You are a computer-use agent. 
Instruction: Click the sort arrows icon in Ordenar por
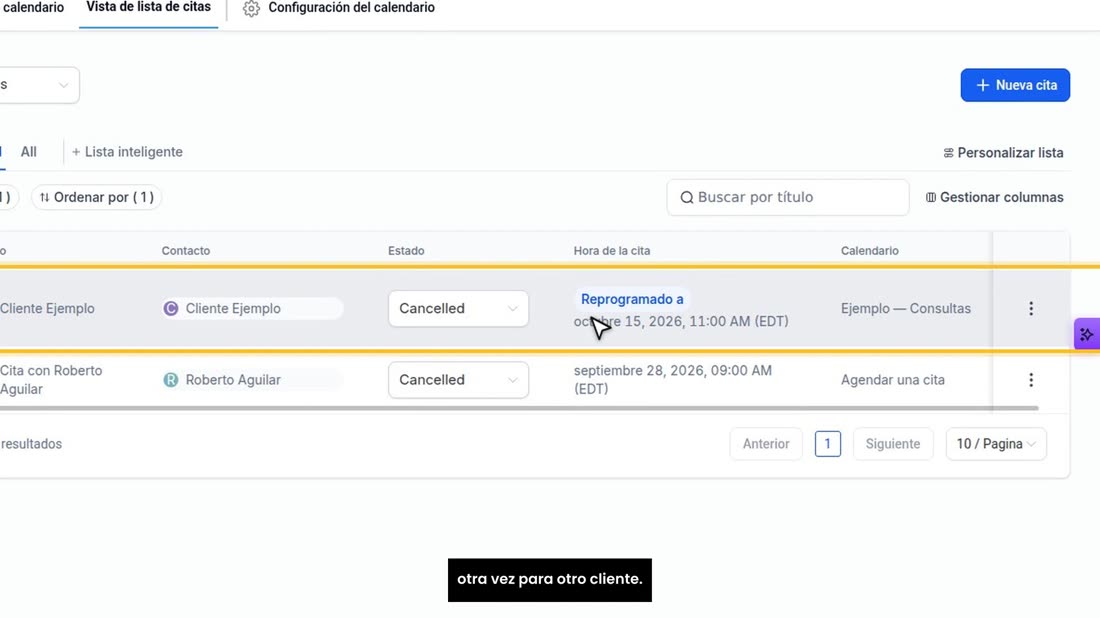click(x=44, y=198)
